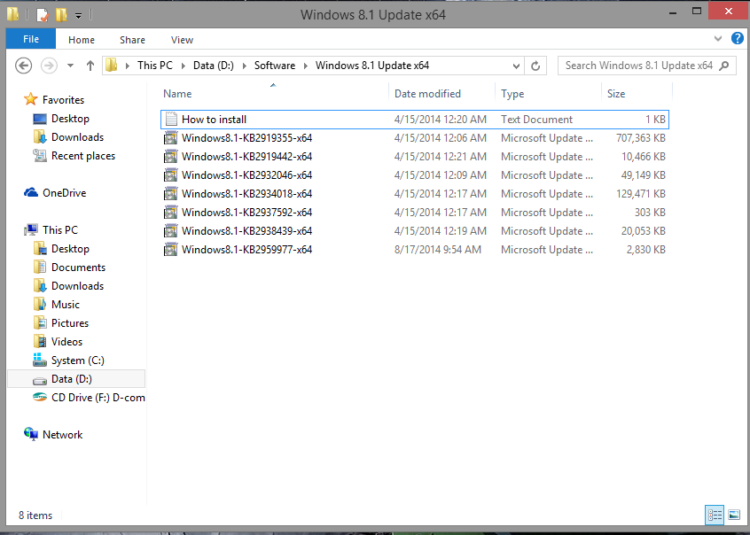The width and height of the screenshot is (750, 535).
Task: Switch to Details view in status bar
Action: (x=715, y=515)
